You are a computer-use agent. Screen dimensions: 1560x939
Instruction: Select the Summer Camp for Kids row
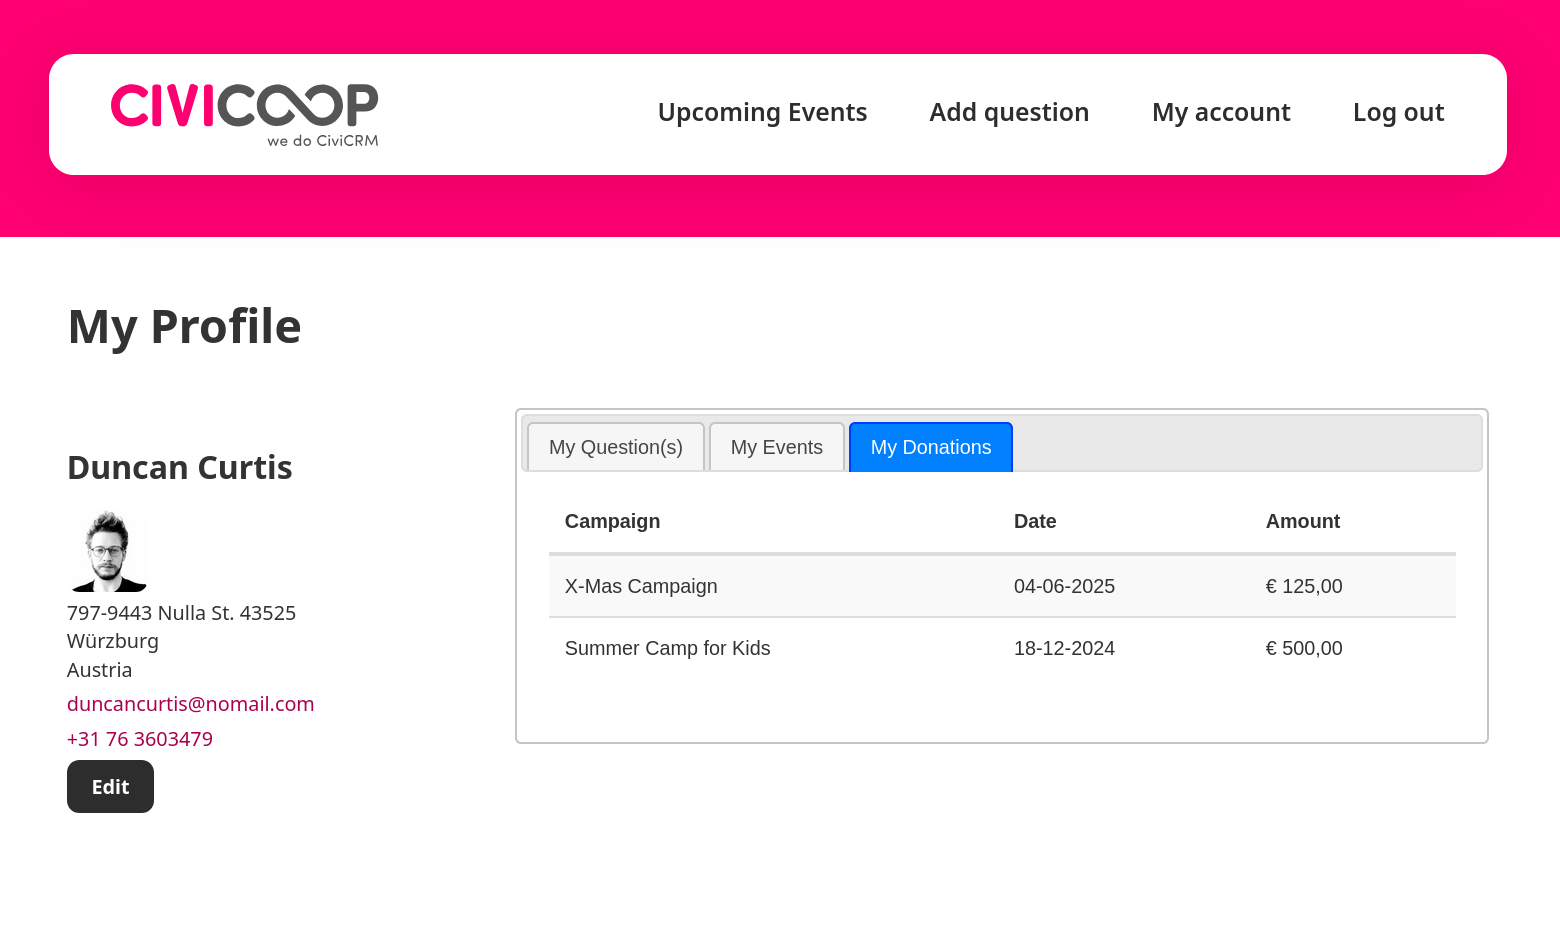point(1002,648)
